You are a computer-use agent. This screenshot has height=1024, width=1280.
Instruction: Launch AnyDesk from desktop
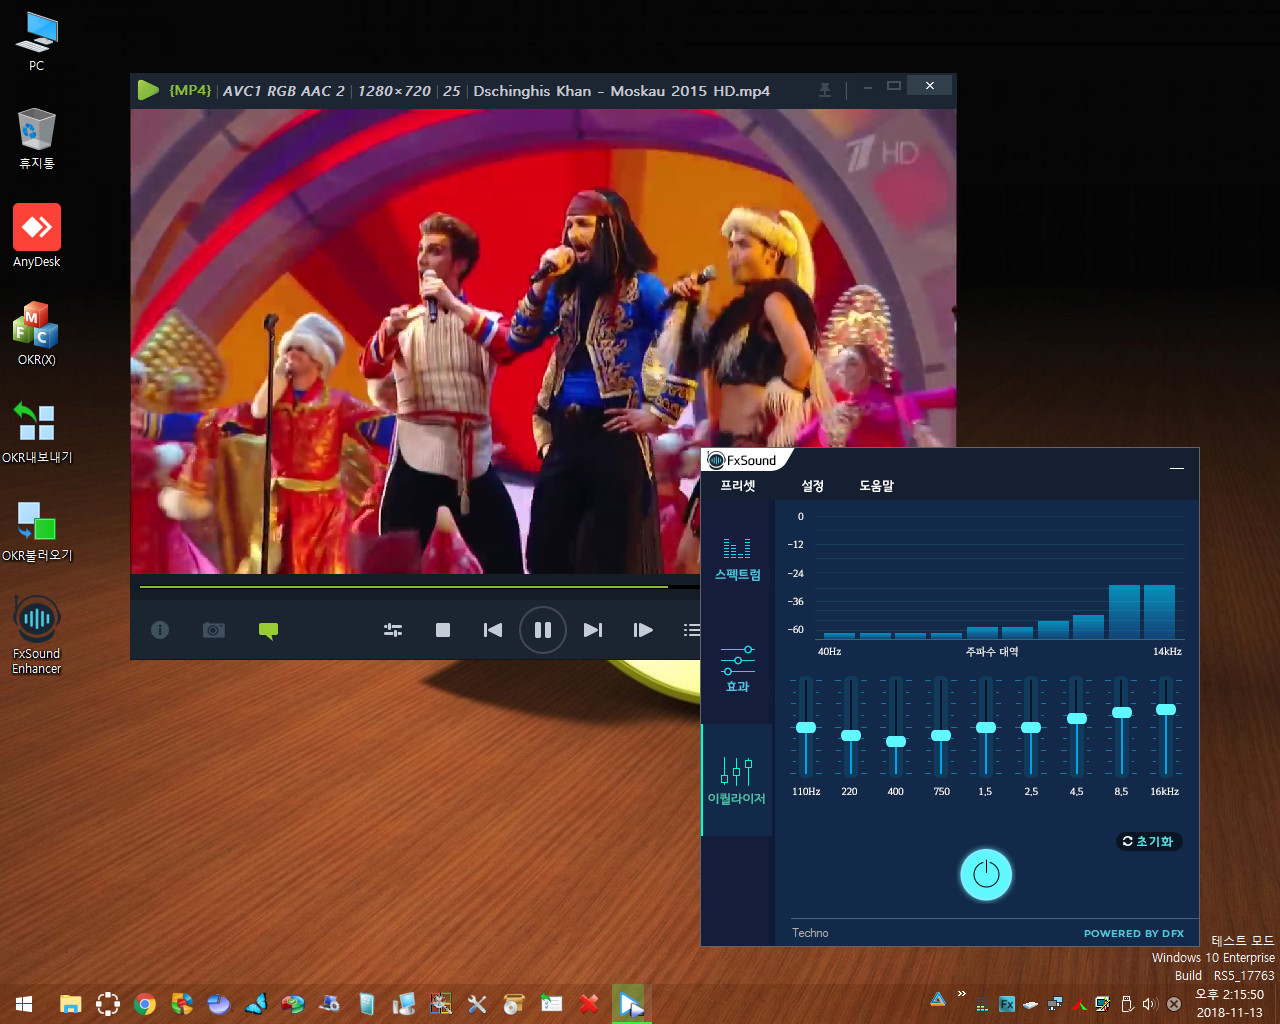click(x=37, y=236)
